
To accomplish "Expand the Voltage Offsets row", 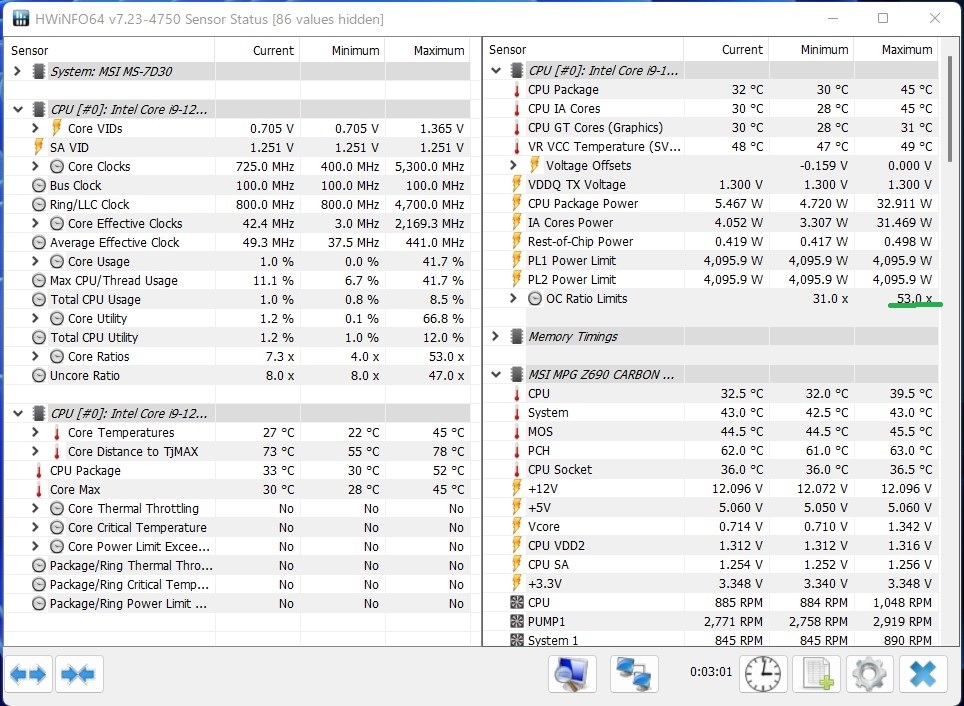I will pyautogui.click(x=513, y=165).
